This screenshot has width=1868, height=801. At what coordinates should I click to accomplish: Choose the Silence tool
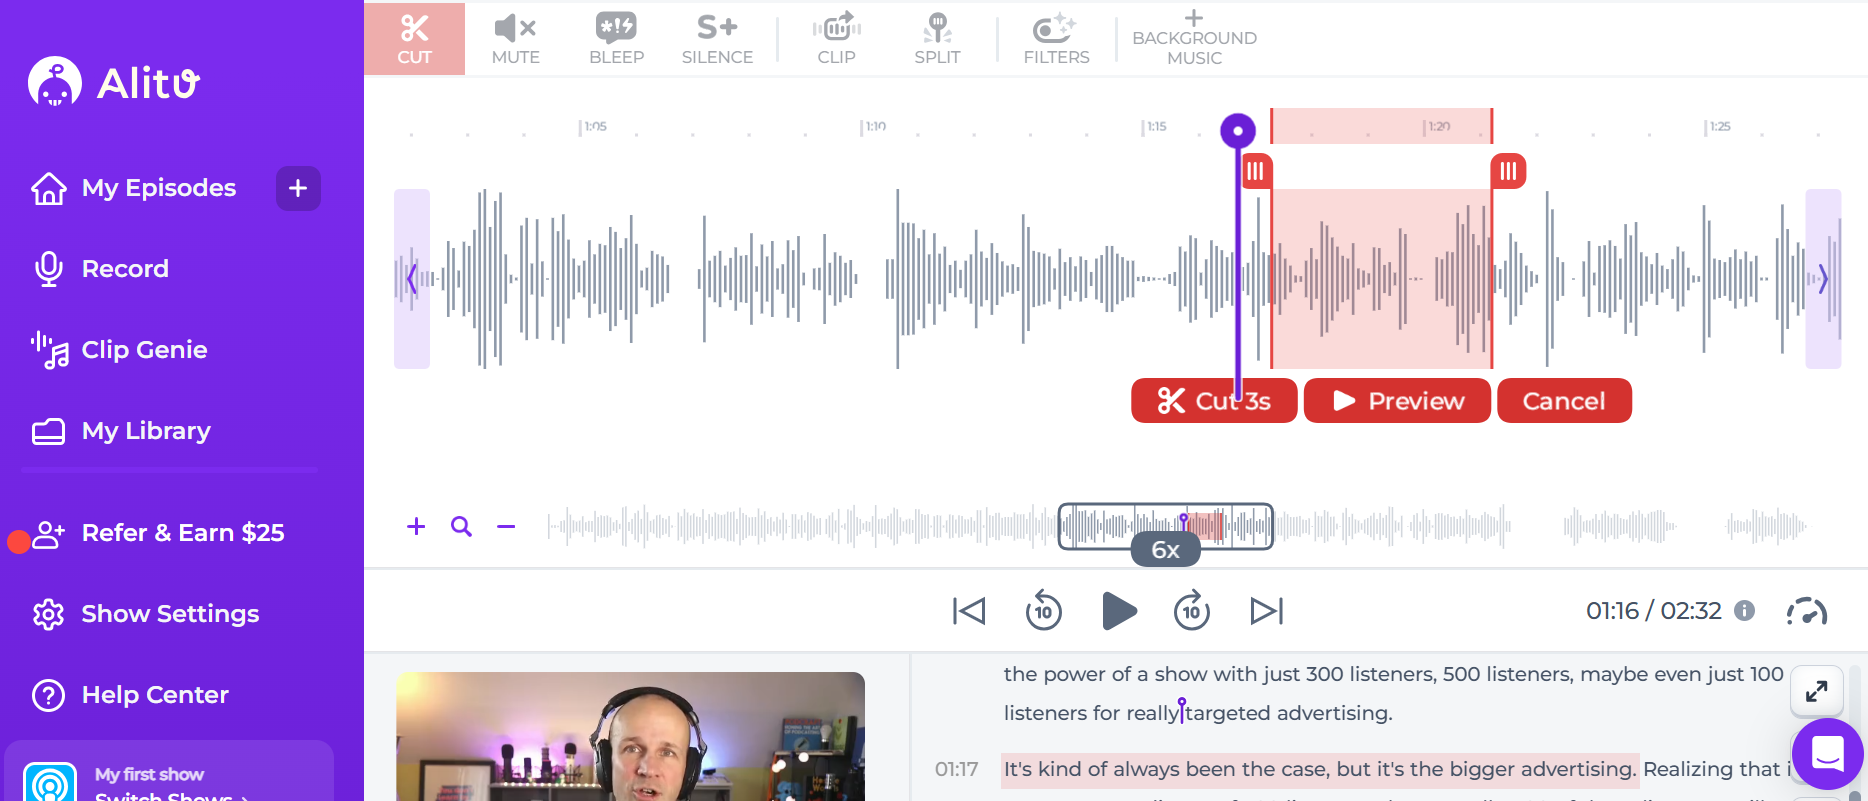[x=717, y=39]
